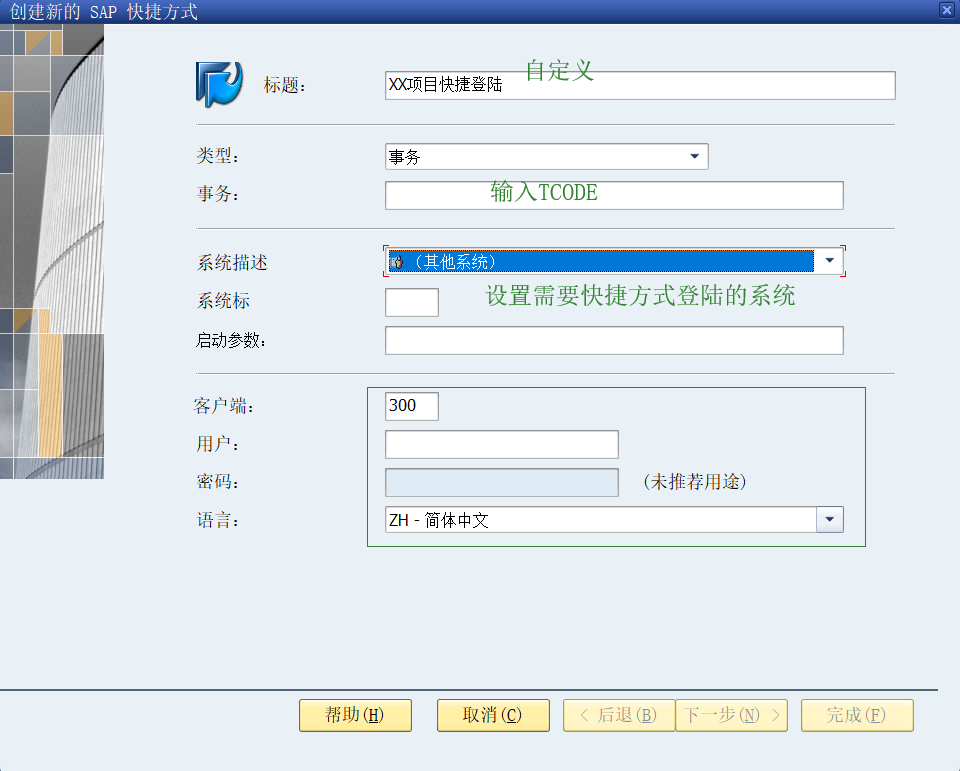
Task: Select the highlighted （其他系统） entry
Action: pos(550,260)
